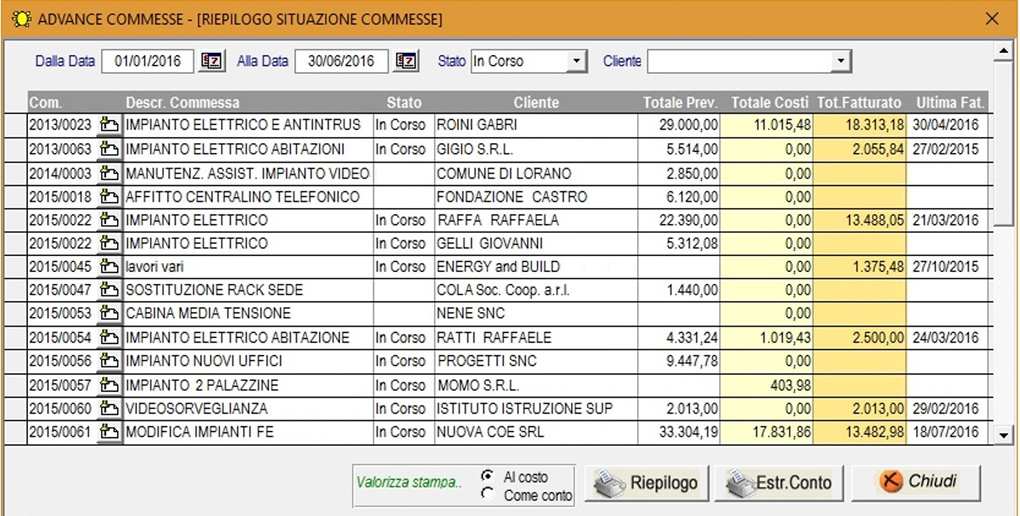The height and width of the screenshot is (516, 1020).
Task: Open folder icon in GELLI GIOVANNI row
Action: [x=109, y=243]
